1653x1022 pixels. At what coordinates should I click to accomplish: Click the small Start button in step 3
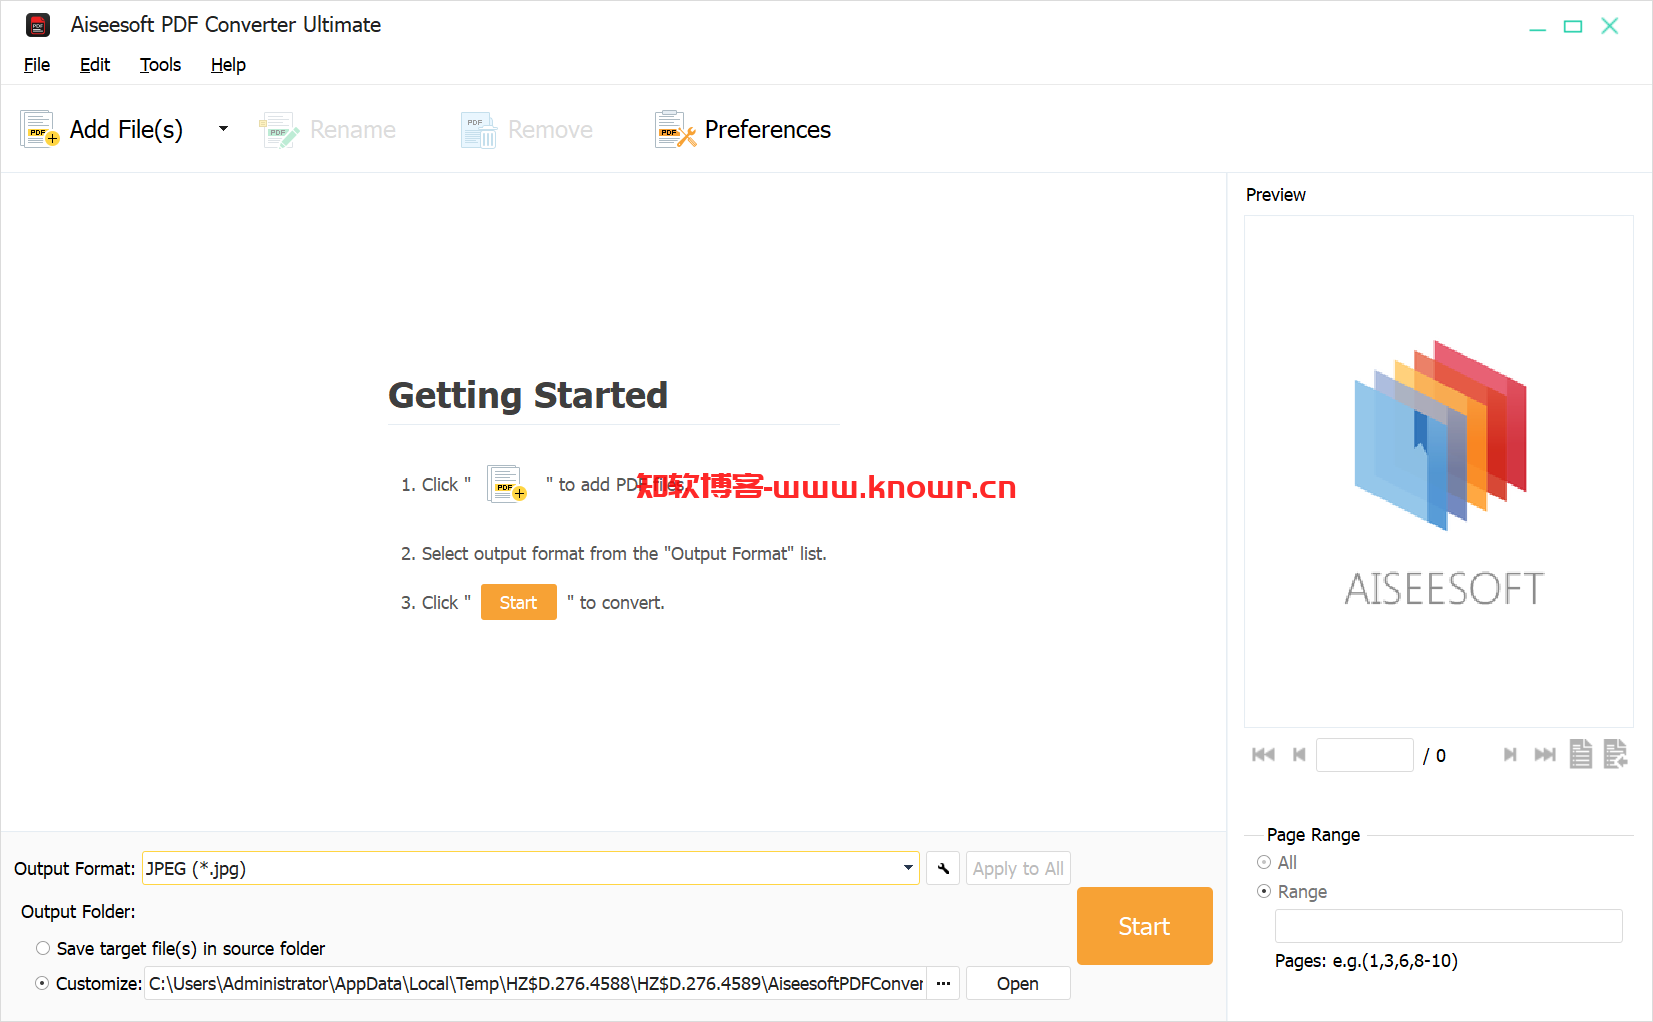518,602
